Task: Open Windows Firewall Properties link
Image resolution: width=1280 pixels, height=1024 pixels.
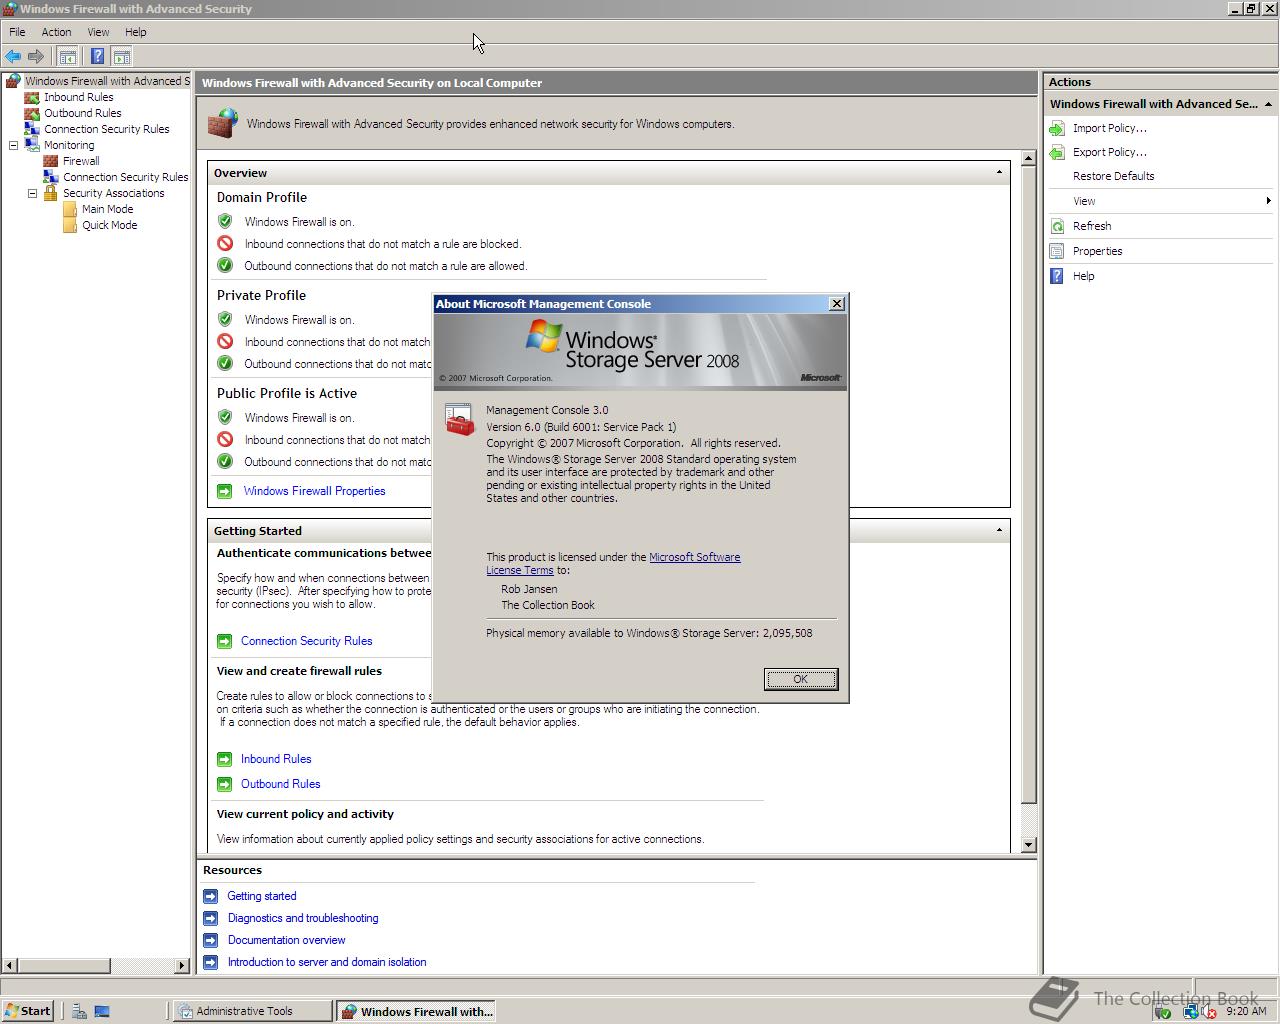Action: (314, 491)
